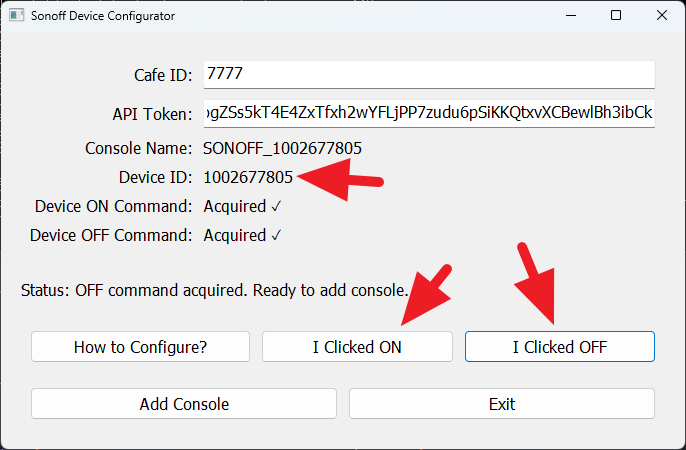Click the Device OFF Command Acquired status
The image size is (686, 450).
pyautogui.click(x=243, y=236)
